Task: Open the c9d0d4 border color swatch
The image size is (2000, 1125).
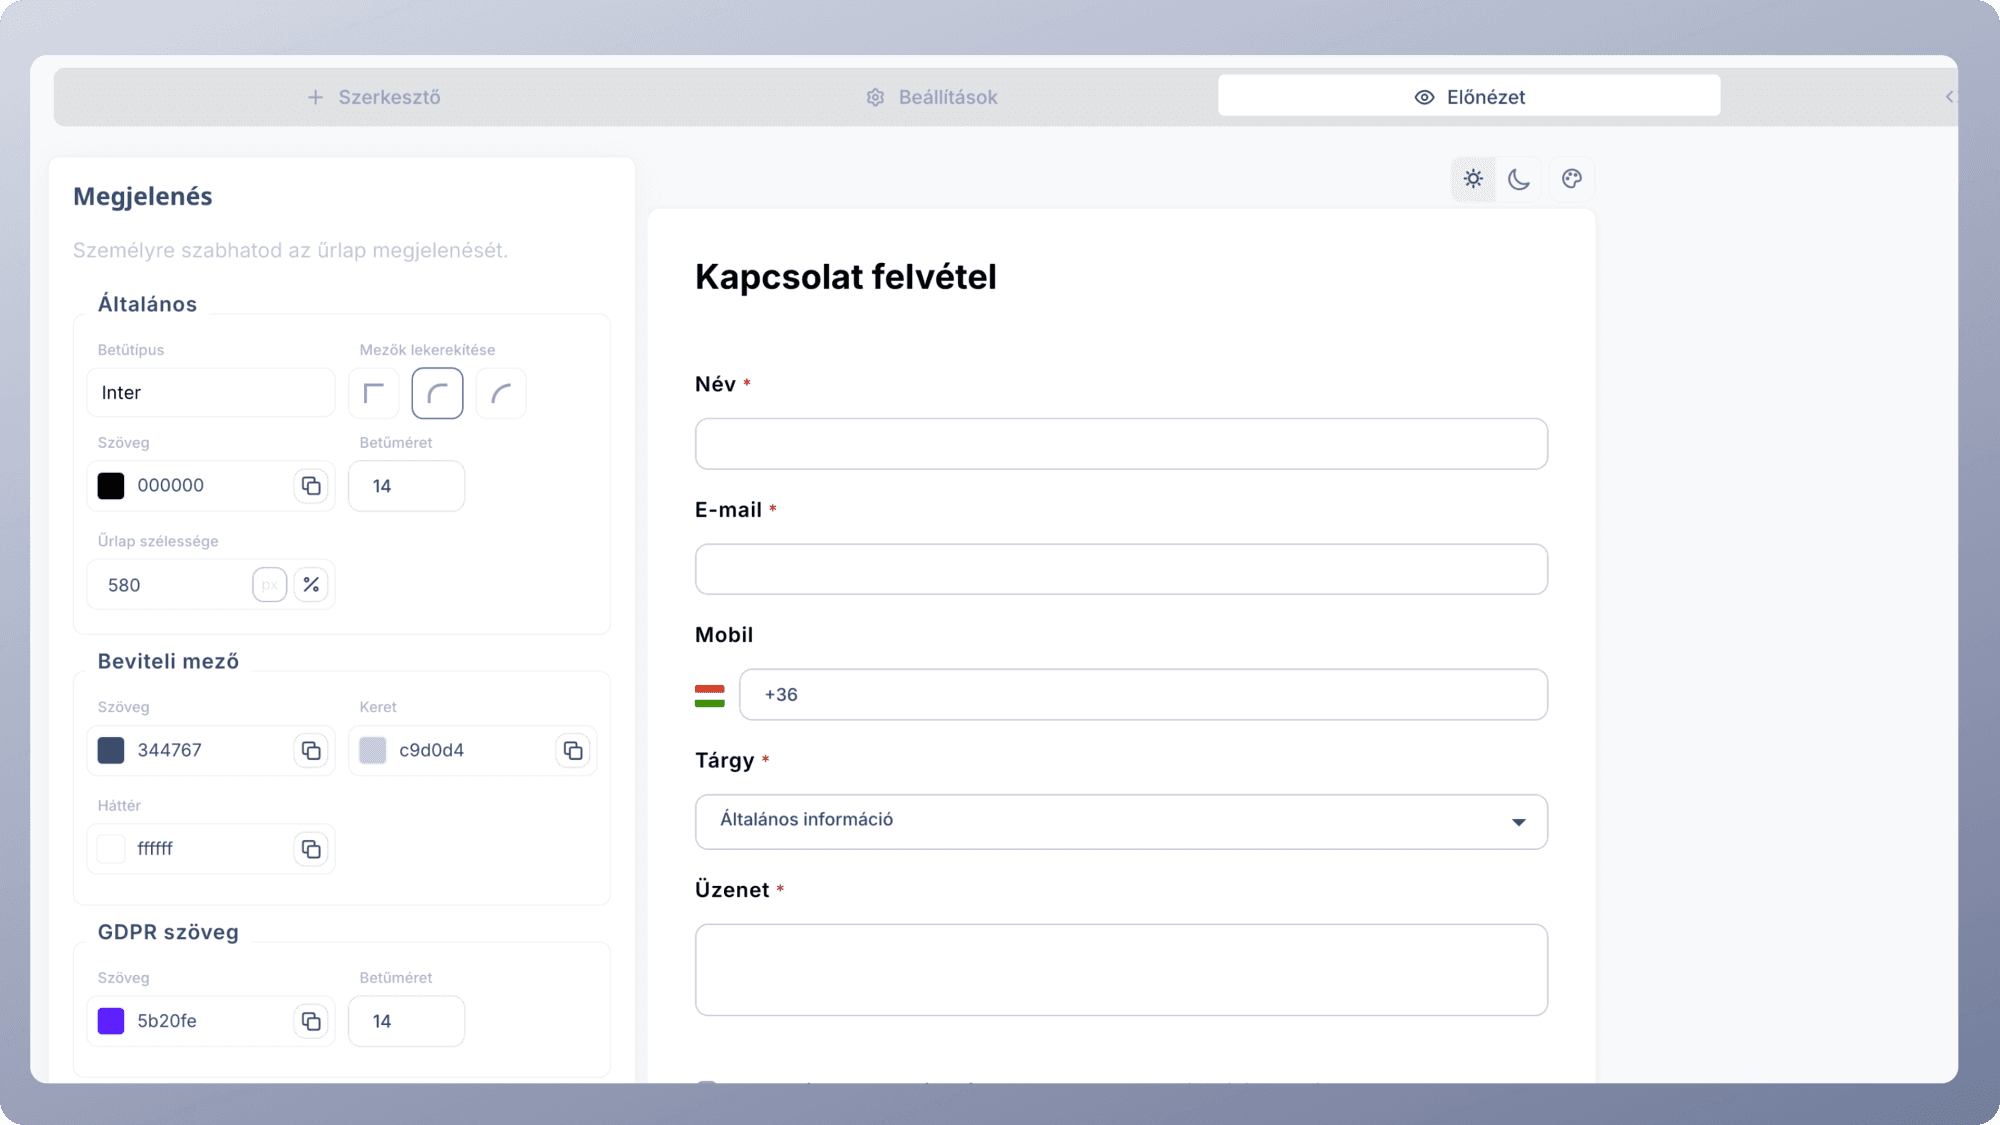Action: pos(373,750)
